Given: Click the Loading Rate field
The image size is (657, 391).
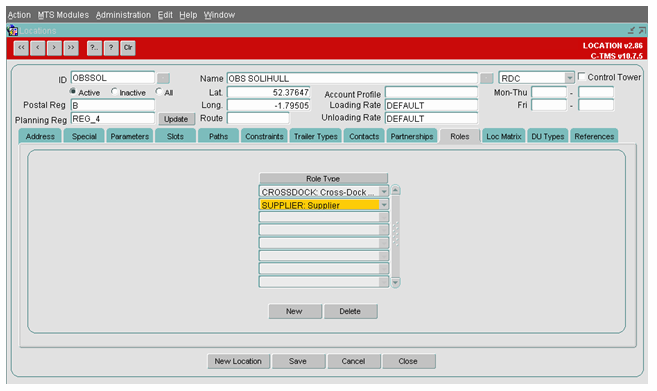Looking at the screenshot, I should 431,105.
